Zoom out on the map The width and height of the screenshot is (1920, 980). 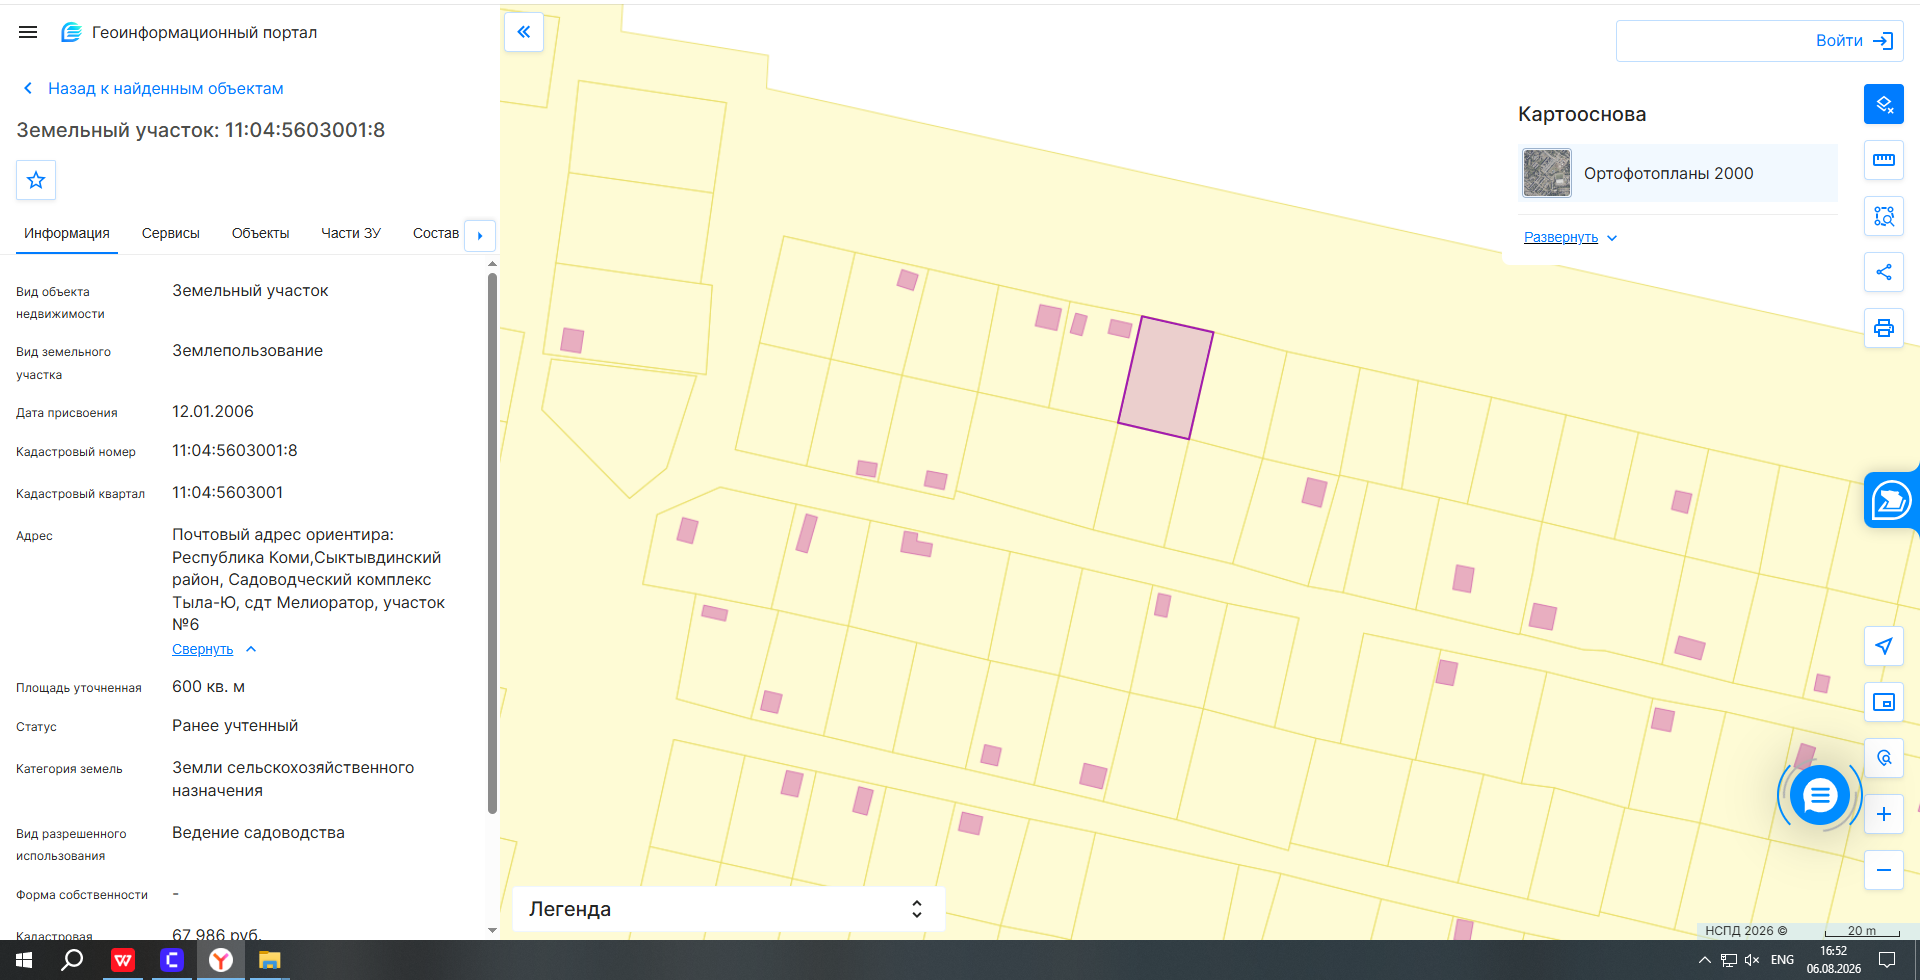pyautogui.click(x=1884, y=870)
